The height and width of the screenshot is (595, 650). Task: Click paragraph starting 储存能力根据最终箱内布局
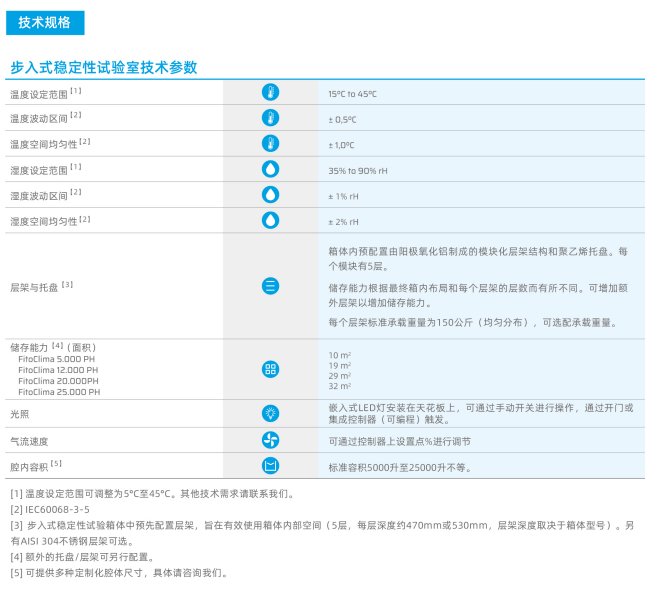click(x=478, y=296)
